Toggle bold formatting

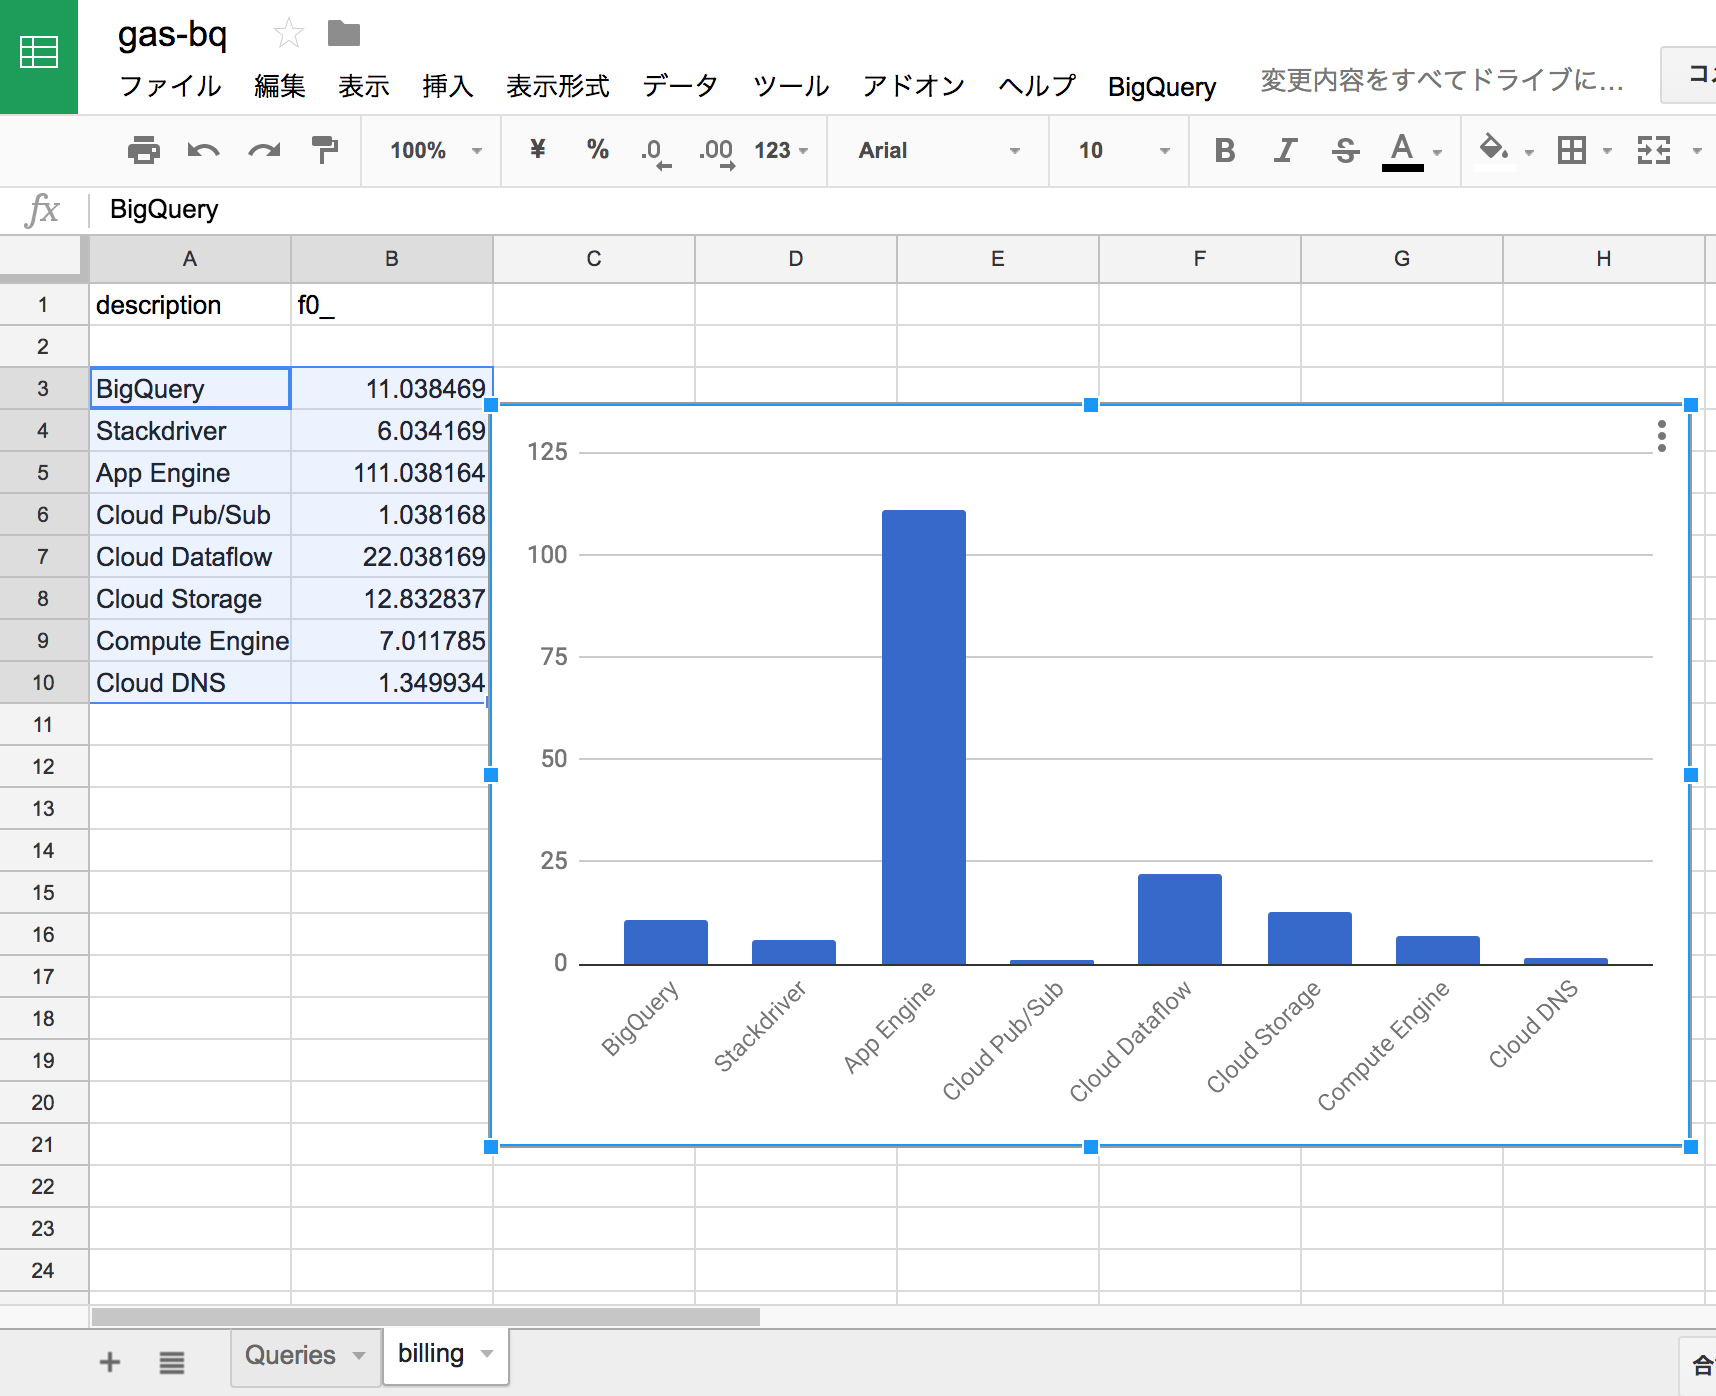coord(1225,150)
